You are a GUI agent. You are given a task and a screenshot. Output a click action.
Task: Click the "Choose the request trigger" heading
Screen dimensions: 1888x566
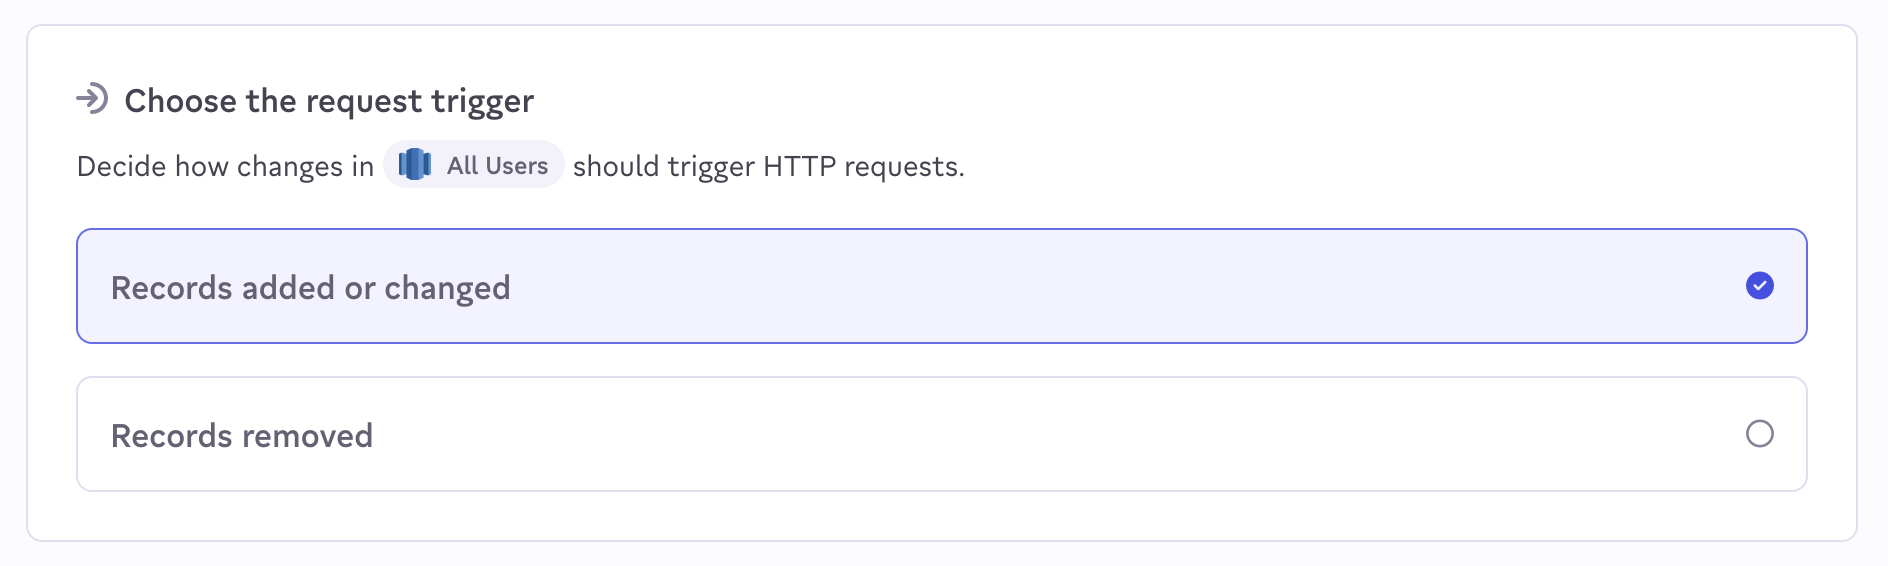pyautogui.click(x=329, y=101)
